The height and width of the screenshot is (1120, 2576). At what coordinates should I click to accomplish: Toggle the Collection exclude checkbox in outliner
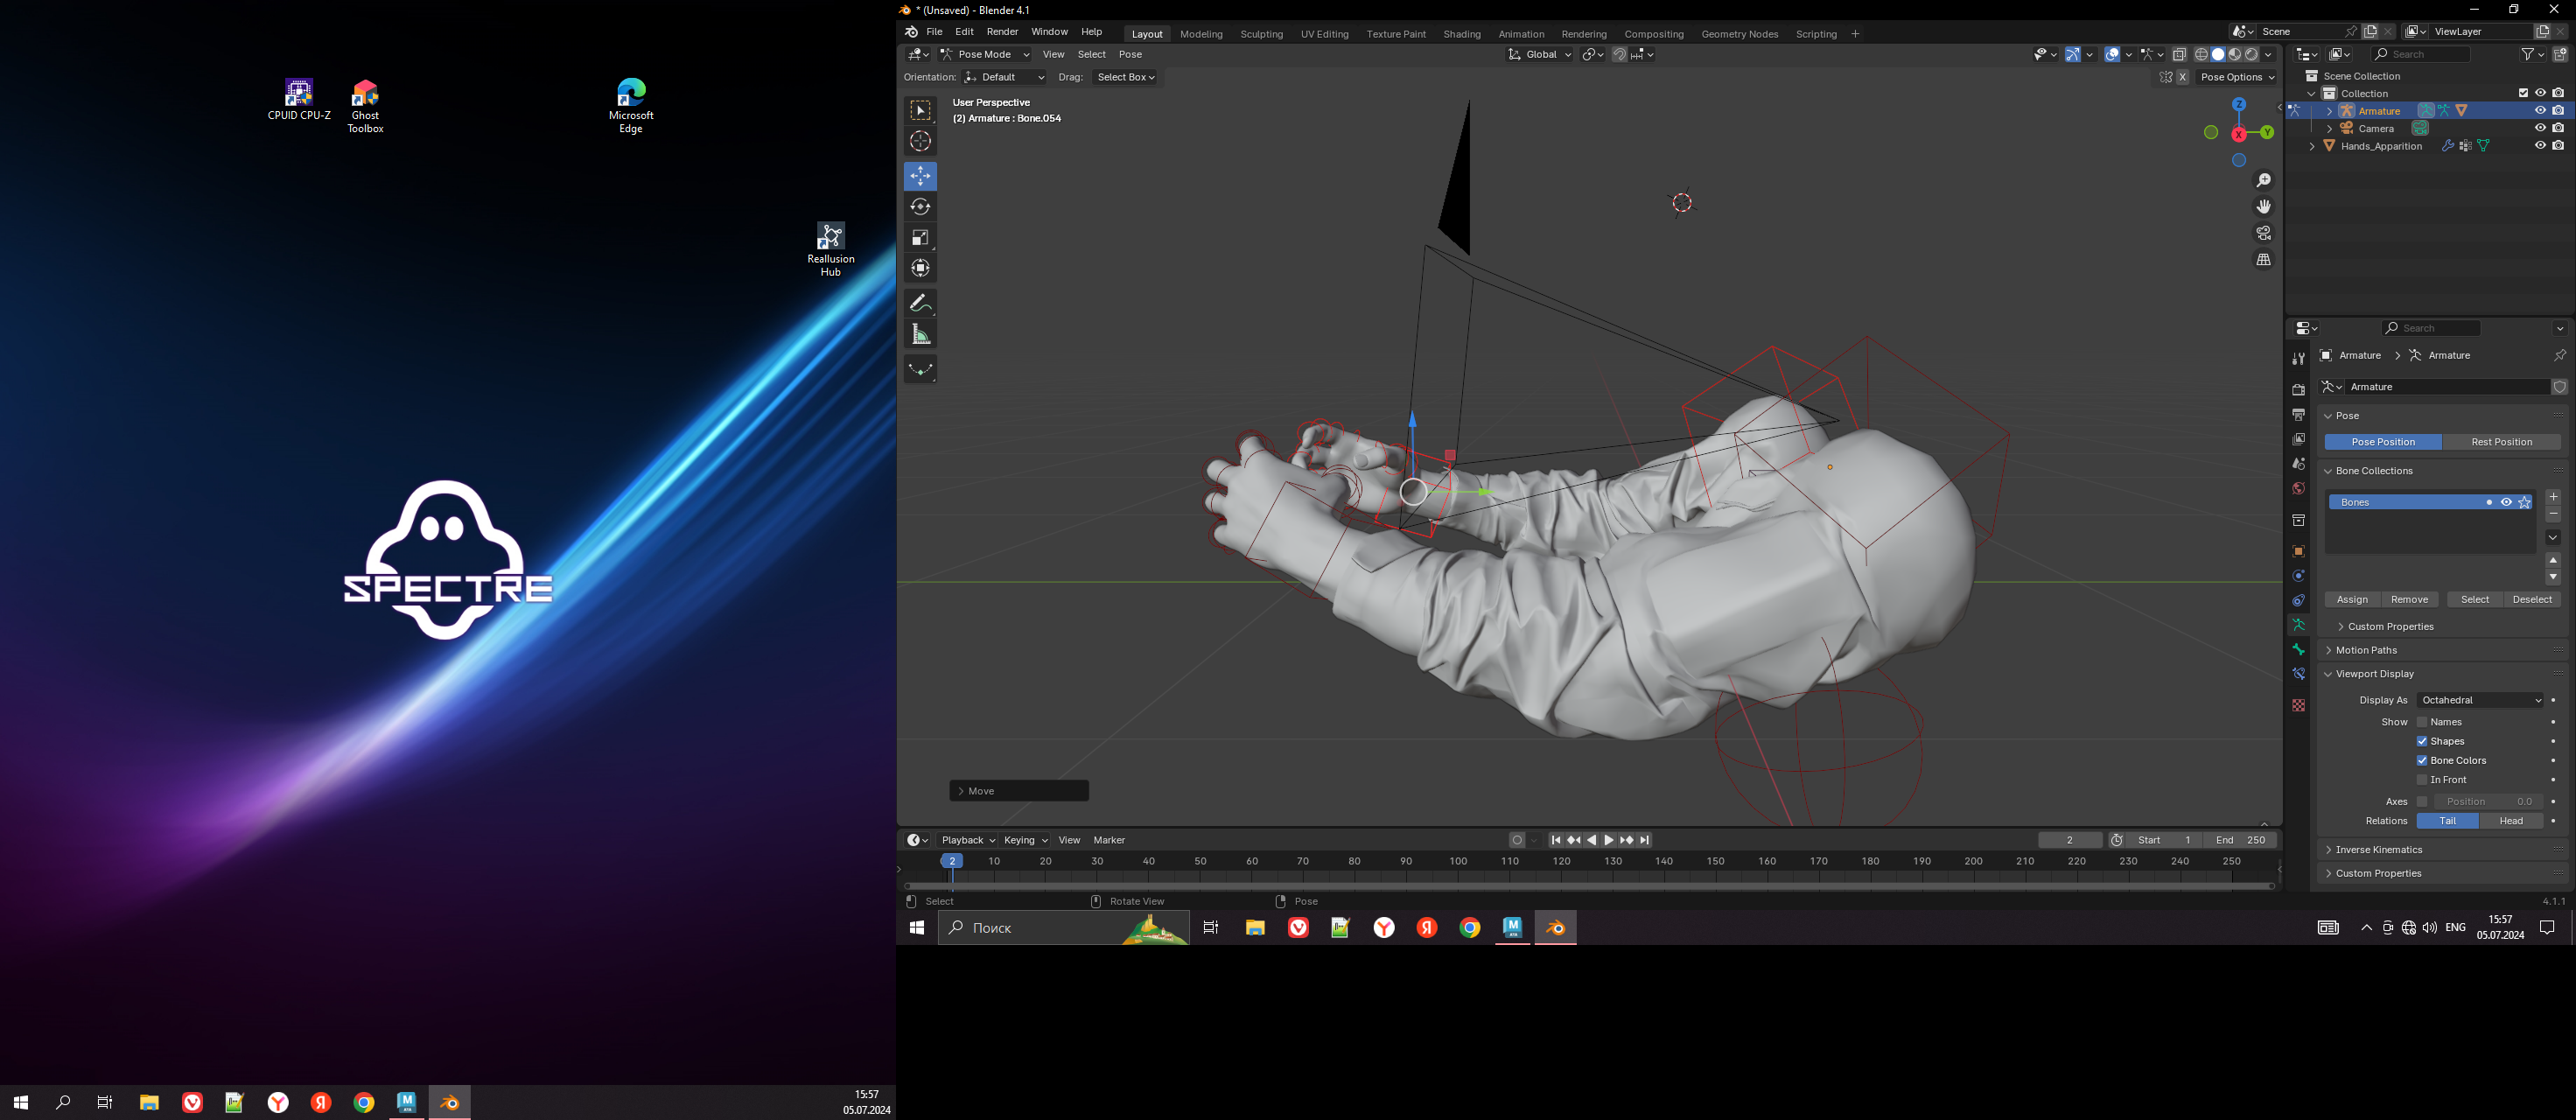(2523, 93)
